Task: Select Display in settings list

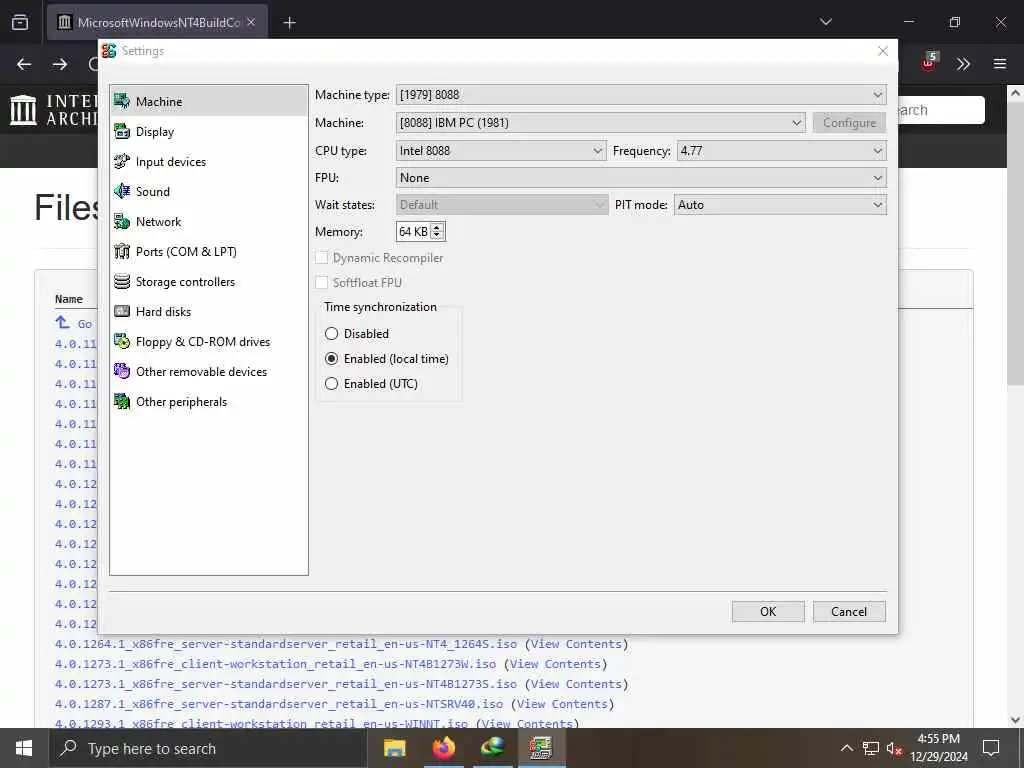Action: click(208, 131)
